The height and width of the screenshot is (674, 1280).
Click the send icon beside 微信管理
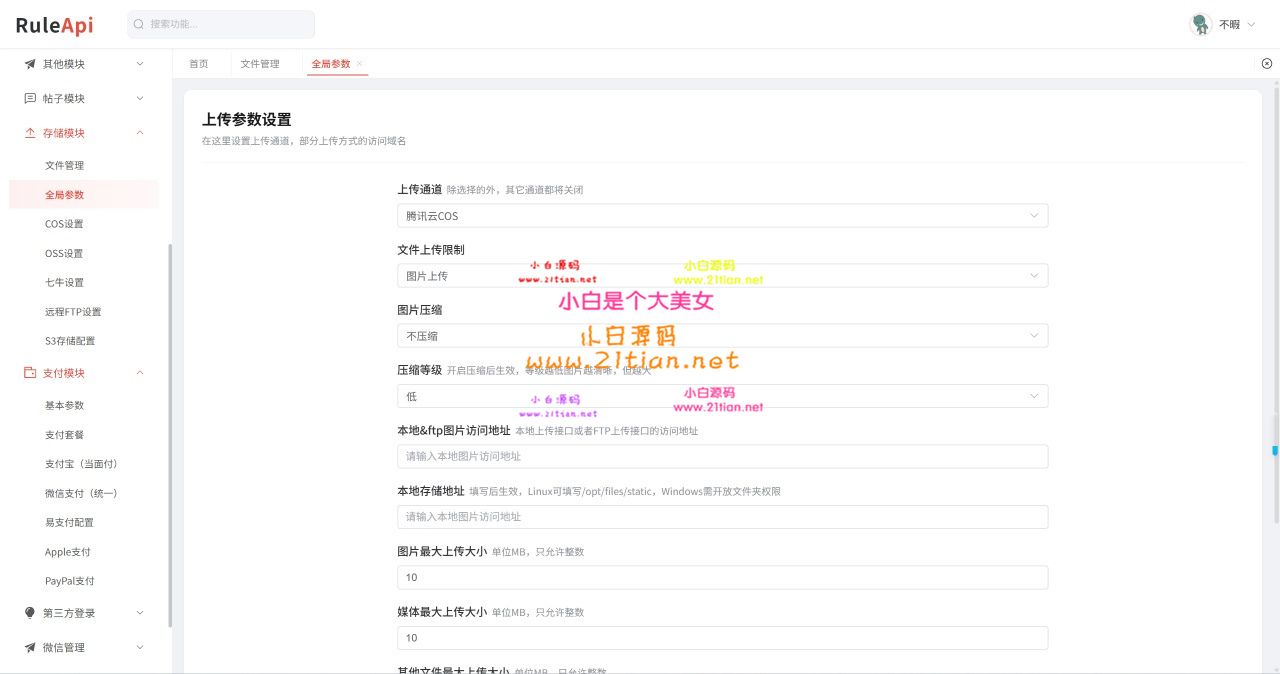point(30,647)
